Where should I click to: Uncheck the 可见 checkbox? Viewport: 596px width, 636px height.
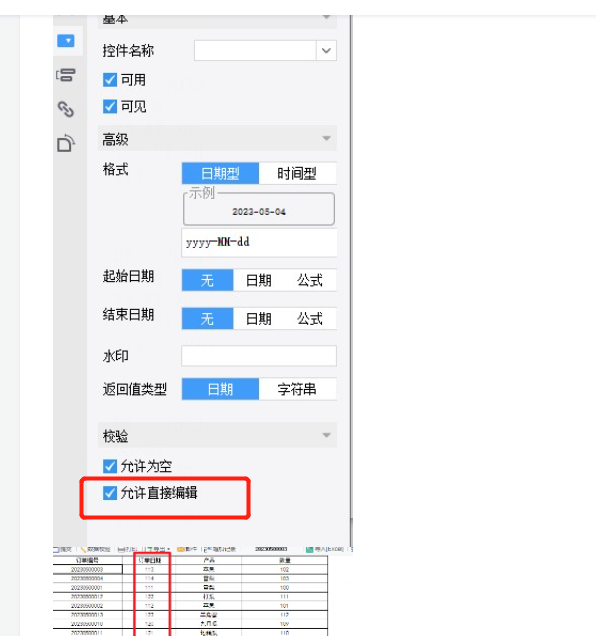(110, 107)
